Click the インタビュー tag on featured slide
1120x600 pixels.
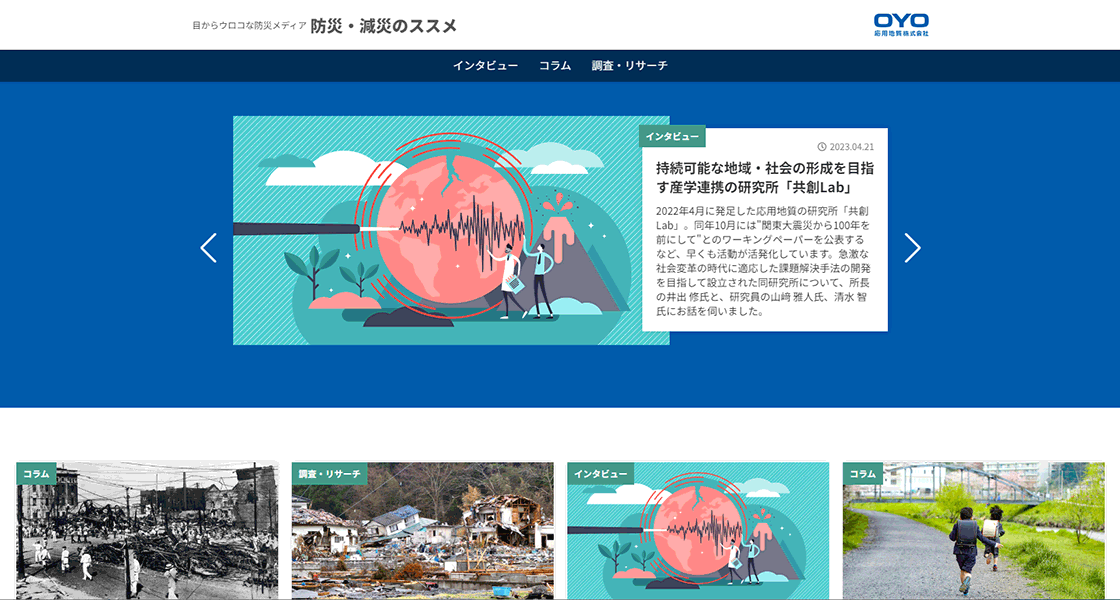(x=672, y=136)
